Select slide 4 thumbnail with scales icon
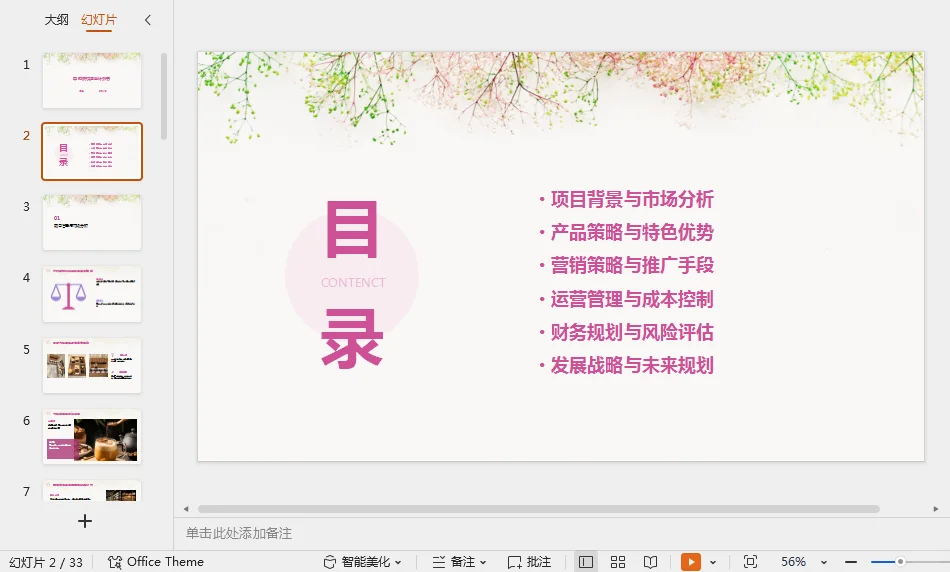 pyautogui.click(x=92, y=294)
